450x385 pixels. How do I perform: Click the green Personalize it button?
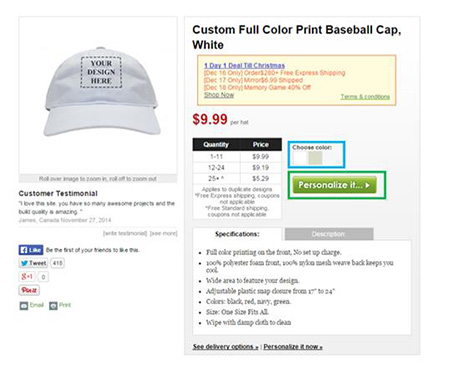coord(335,185)
